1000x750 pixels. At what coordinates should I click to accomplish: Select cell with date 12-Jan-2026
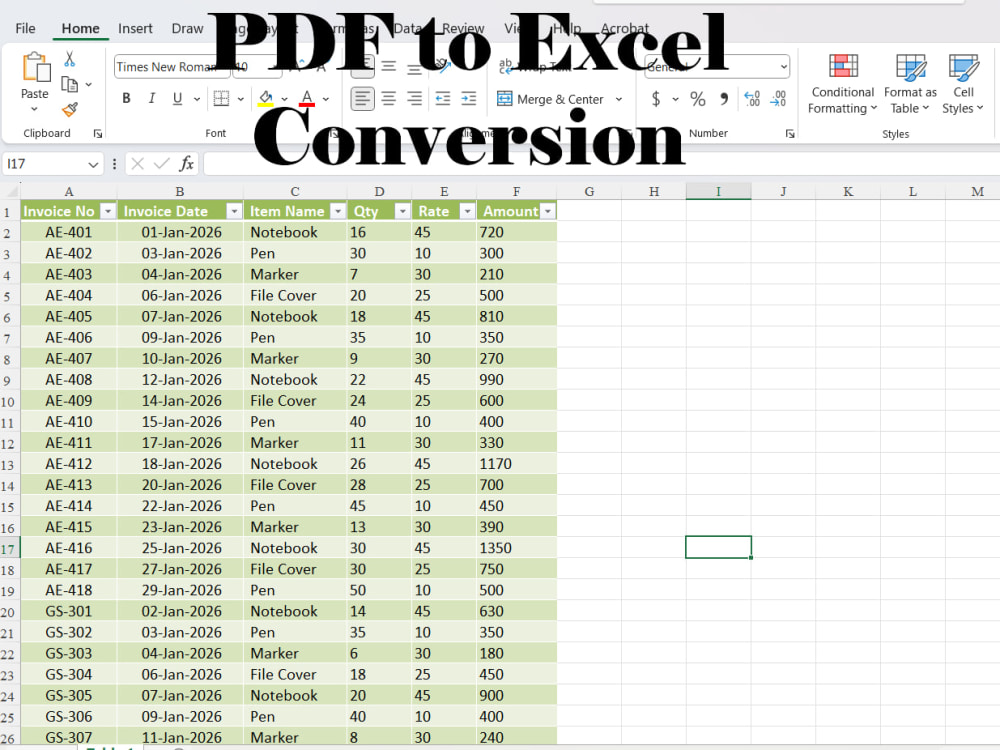180,379
